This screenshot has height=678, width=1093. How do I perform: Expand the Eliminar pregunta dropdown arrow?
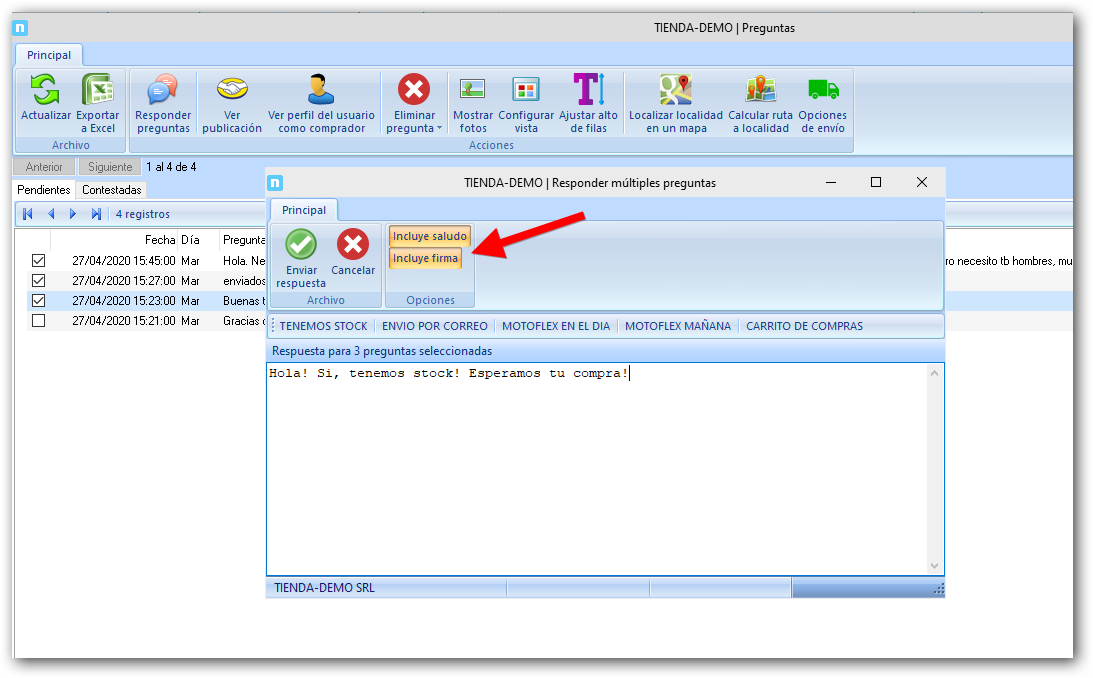(x=439, y=129)
